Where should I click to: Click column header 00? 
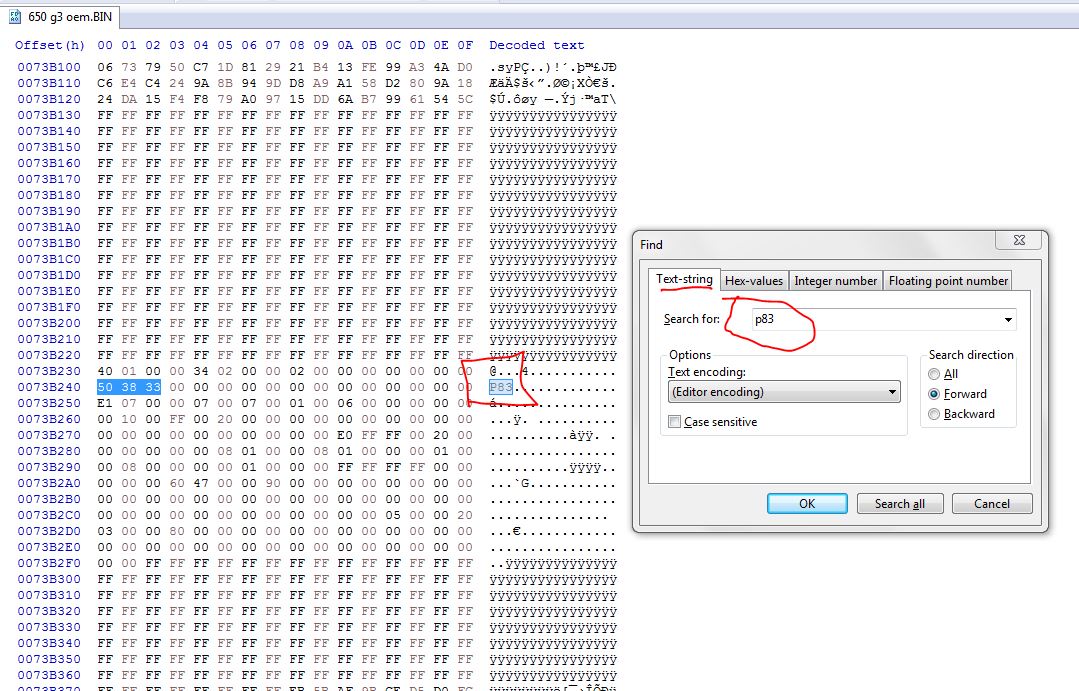tap(105, 45)
